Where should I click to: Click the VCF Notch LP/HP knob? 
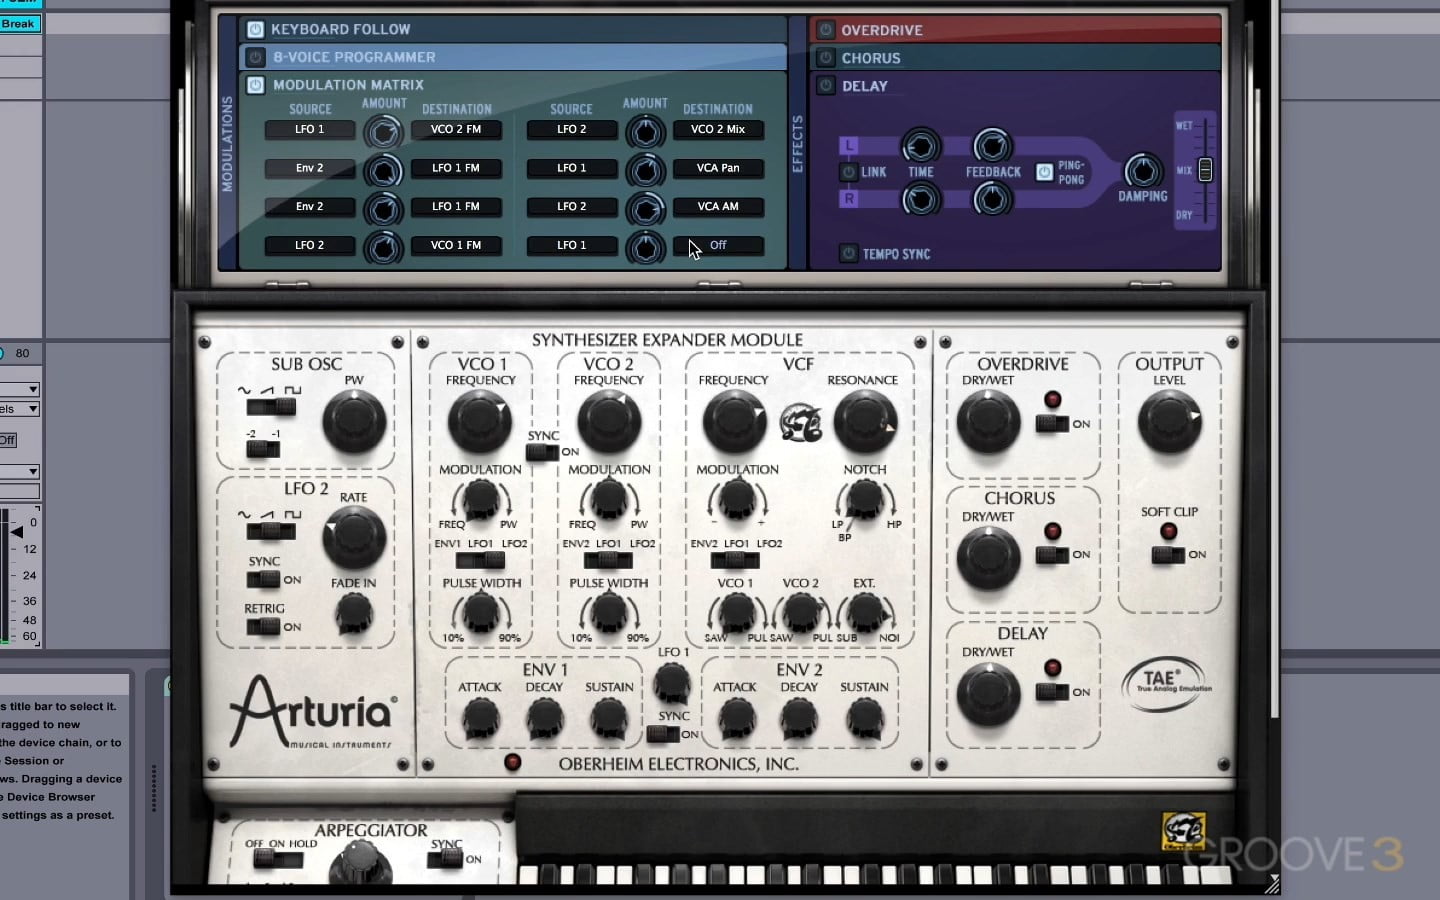coord(865,498)
